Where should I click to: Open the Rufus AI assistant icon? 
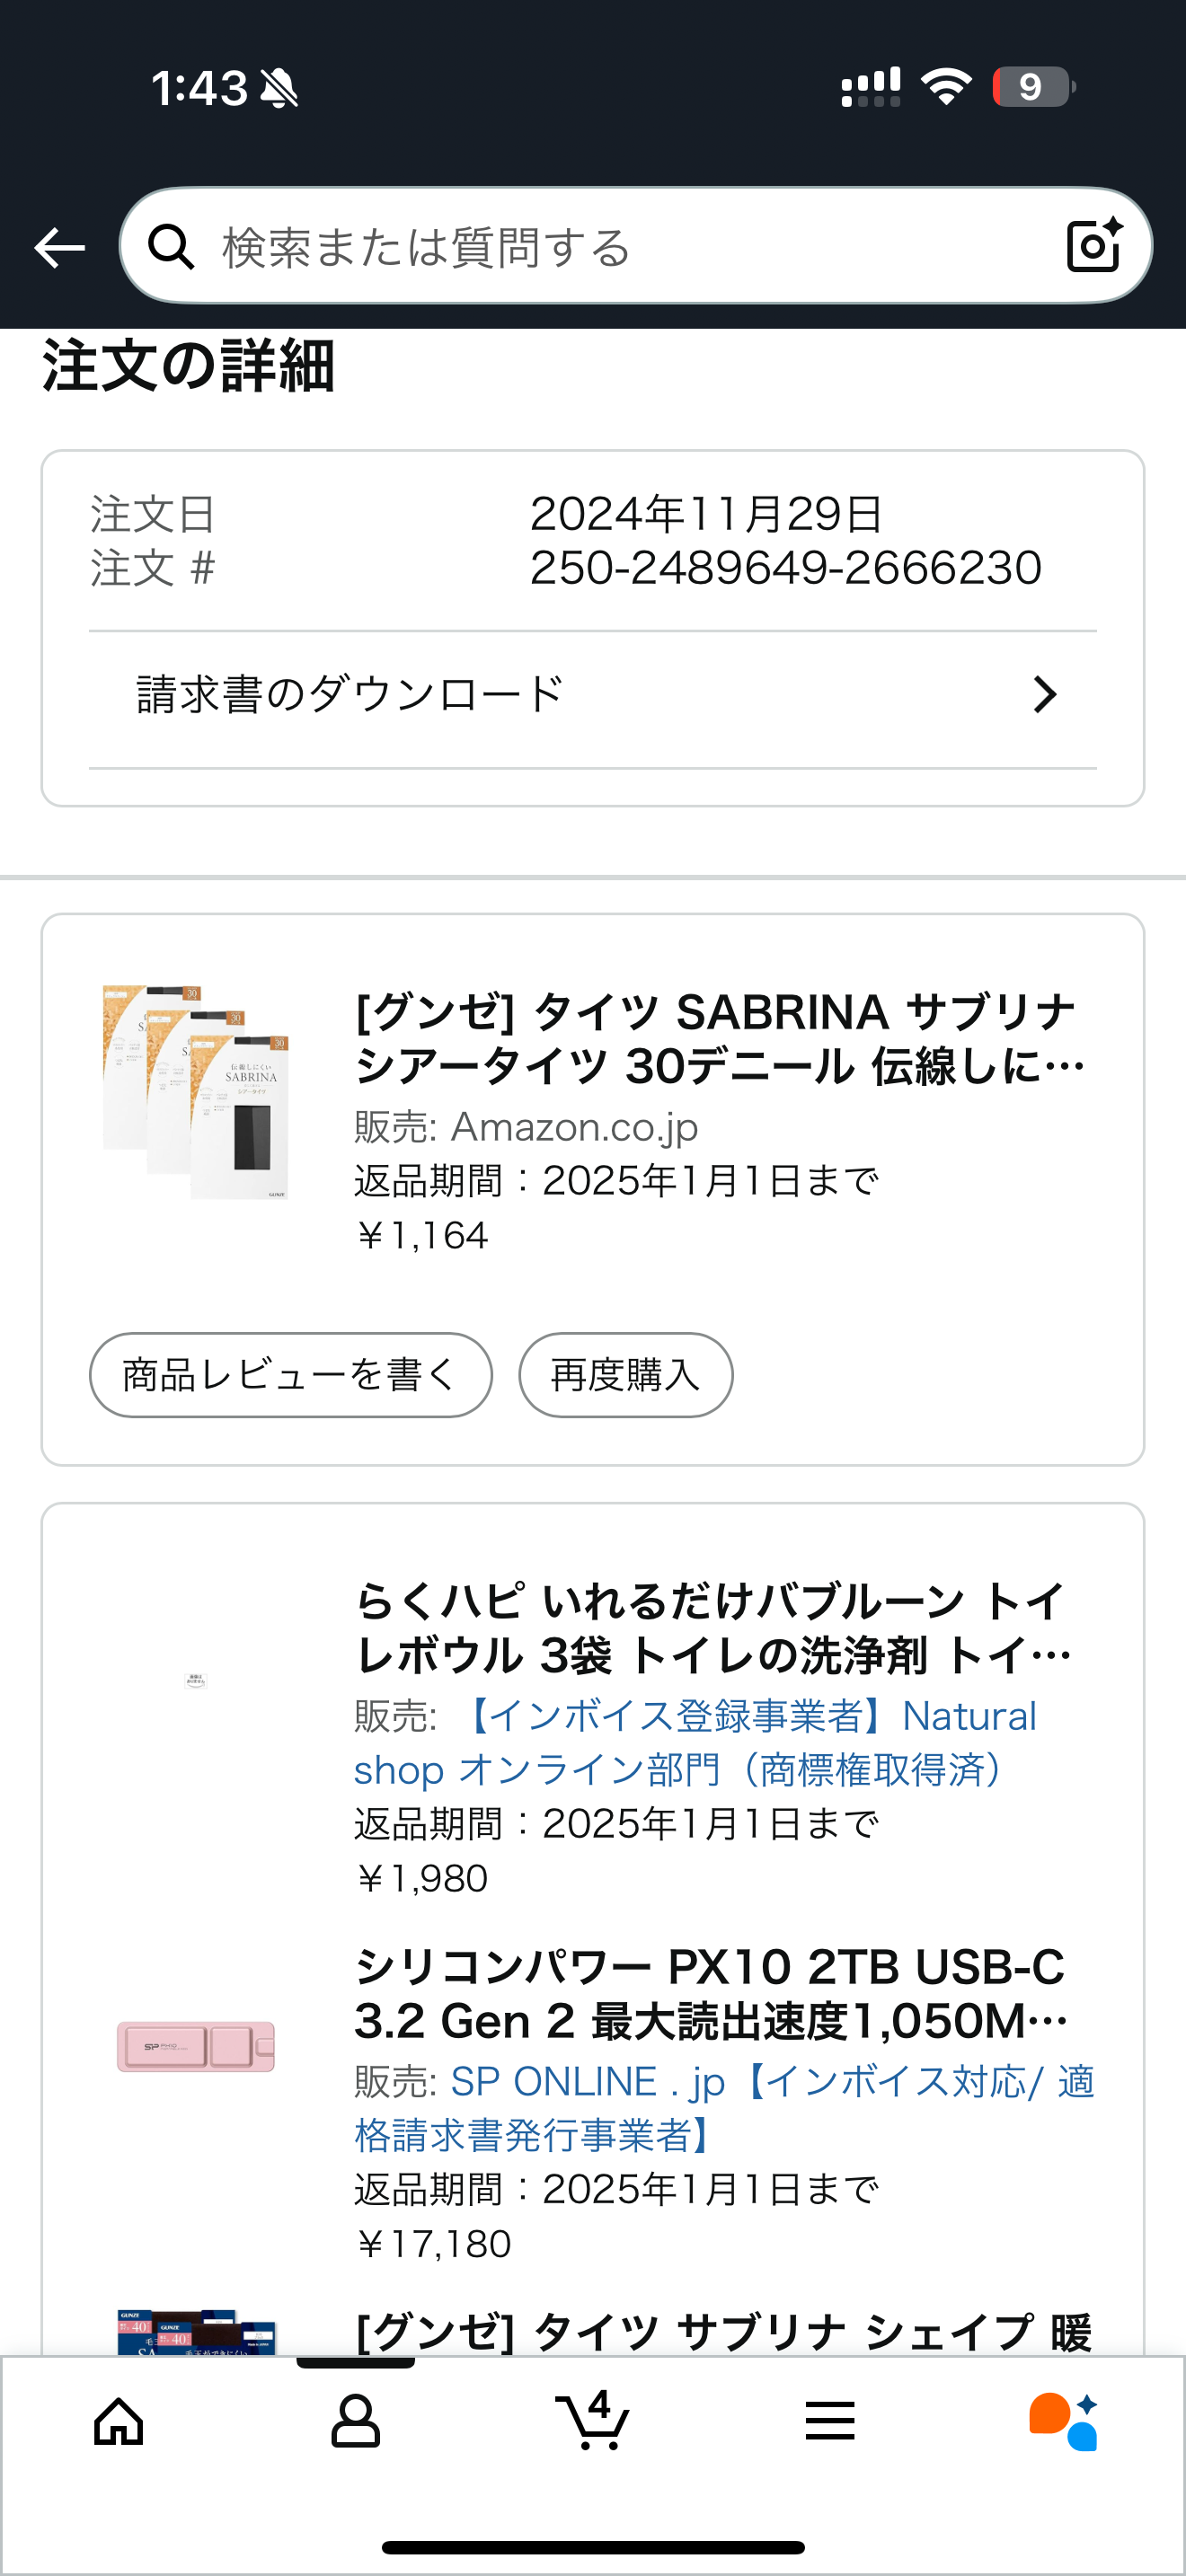point(1064,2422)
